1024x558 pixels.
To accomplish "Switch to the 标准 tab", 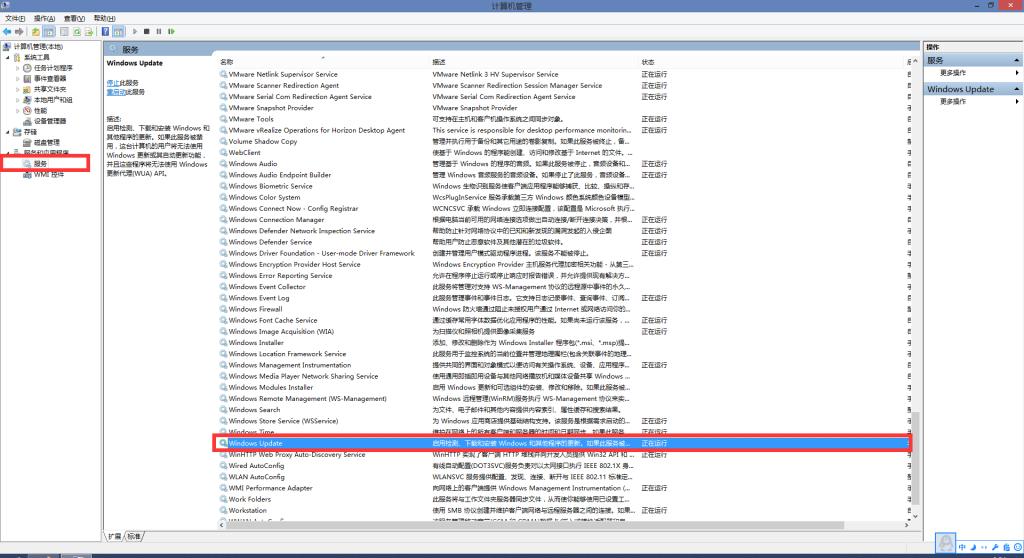I will coord(134,537).
